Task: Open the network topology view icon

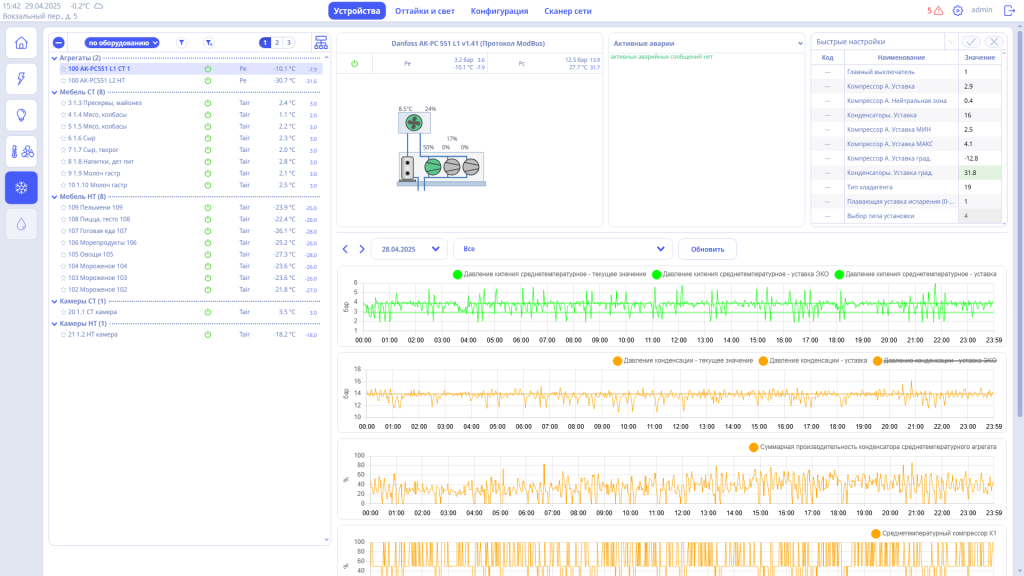Action: pyautogui.click(x=322, y=42)
